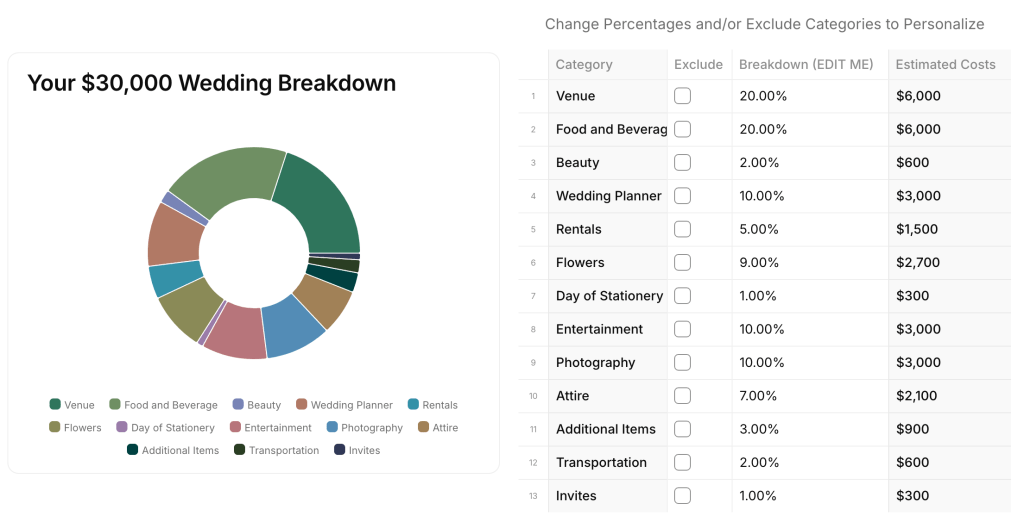Toggle Exclude checkbox for Wedding Planner
Viewport: 1024px width, 522px height.
click(x=682, y=196)
